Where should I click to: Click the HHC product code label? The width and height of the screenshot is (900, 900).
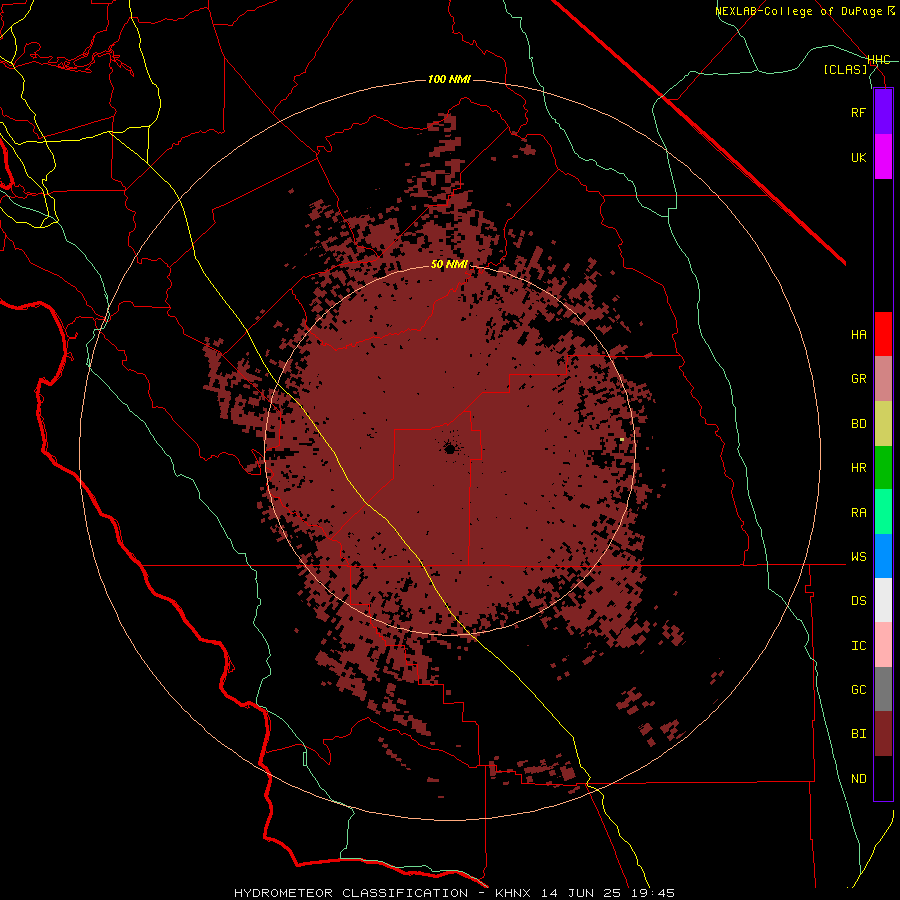pos(878,60)
